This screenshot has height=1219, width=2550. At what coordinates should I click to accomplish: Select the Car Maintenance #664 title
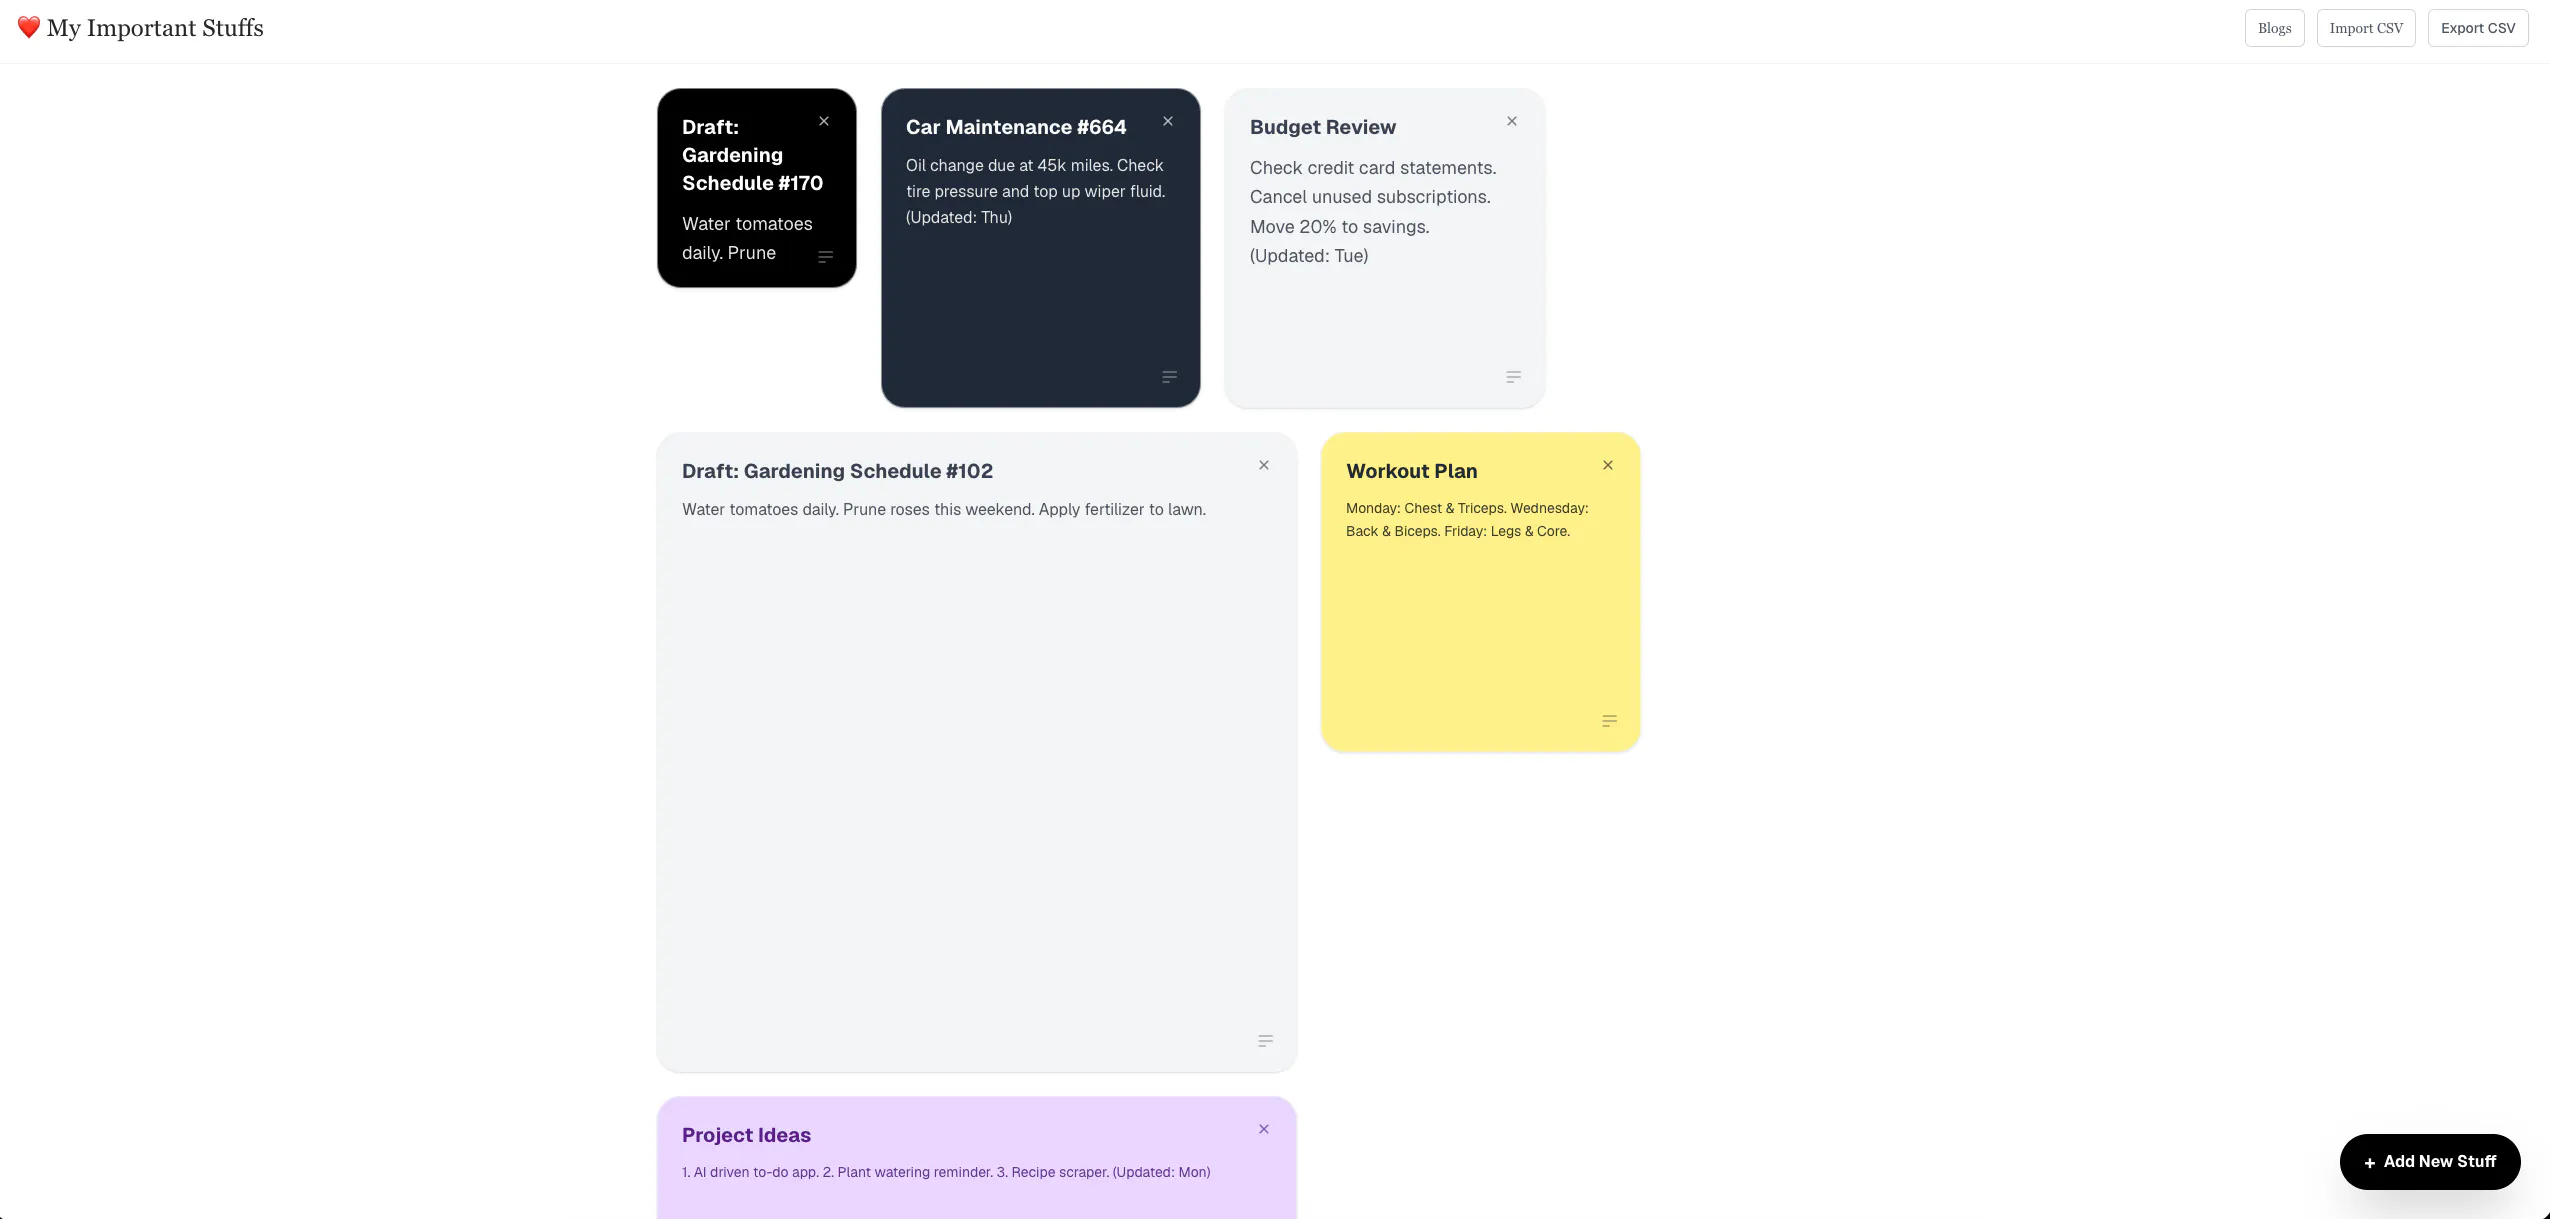1016,127
